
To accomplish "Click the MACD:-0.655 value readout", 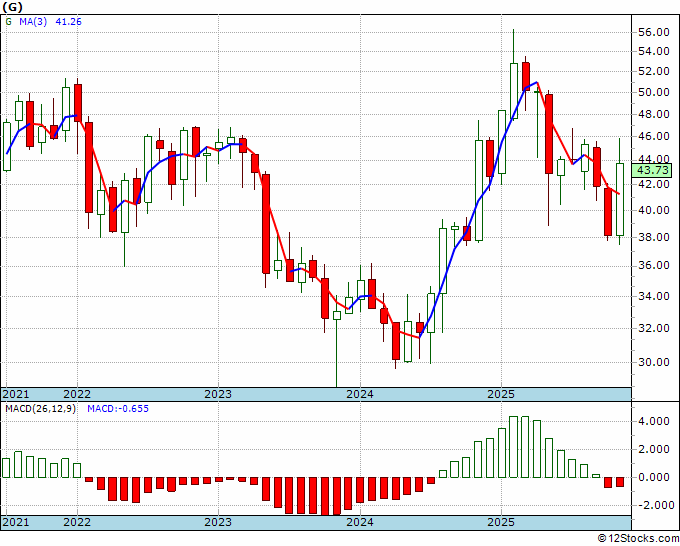I will (x=118, y=409).
